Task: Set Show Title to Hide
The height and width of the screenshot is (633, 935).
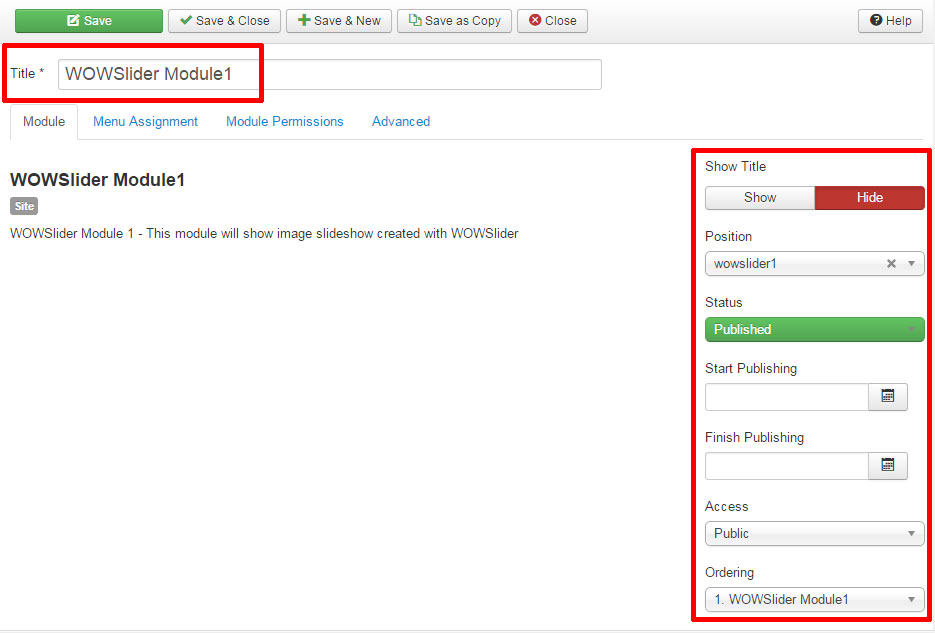Action: 869,198
